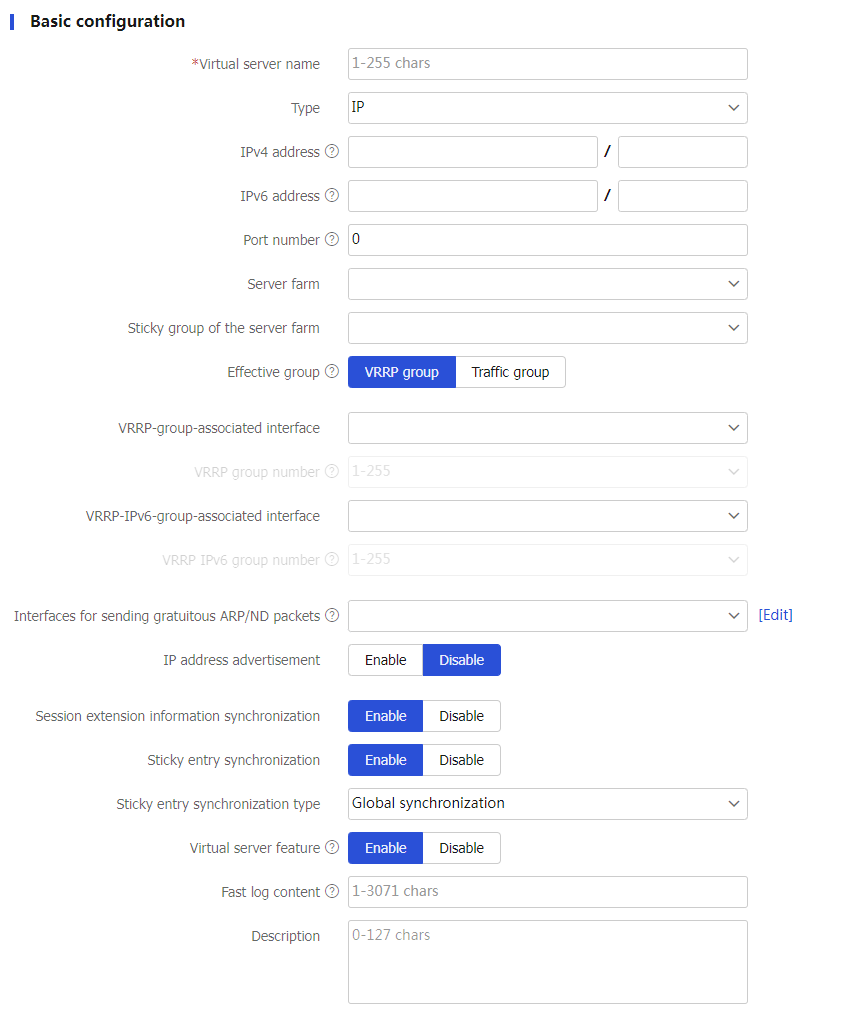Disable the Virtual server feature

(461, 848)
